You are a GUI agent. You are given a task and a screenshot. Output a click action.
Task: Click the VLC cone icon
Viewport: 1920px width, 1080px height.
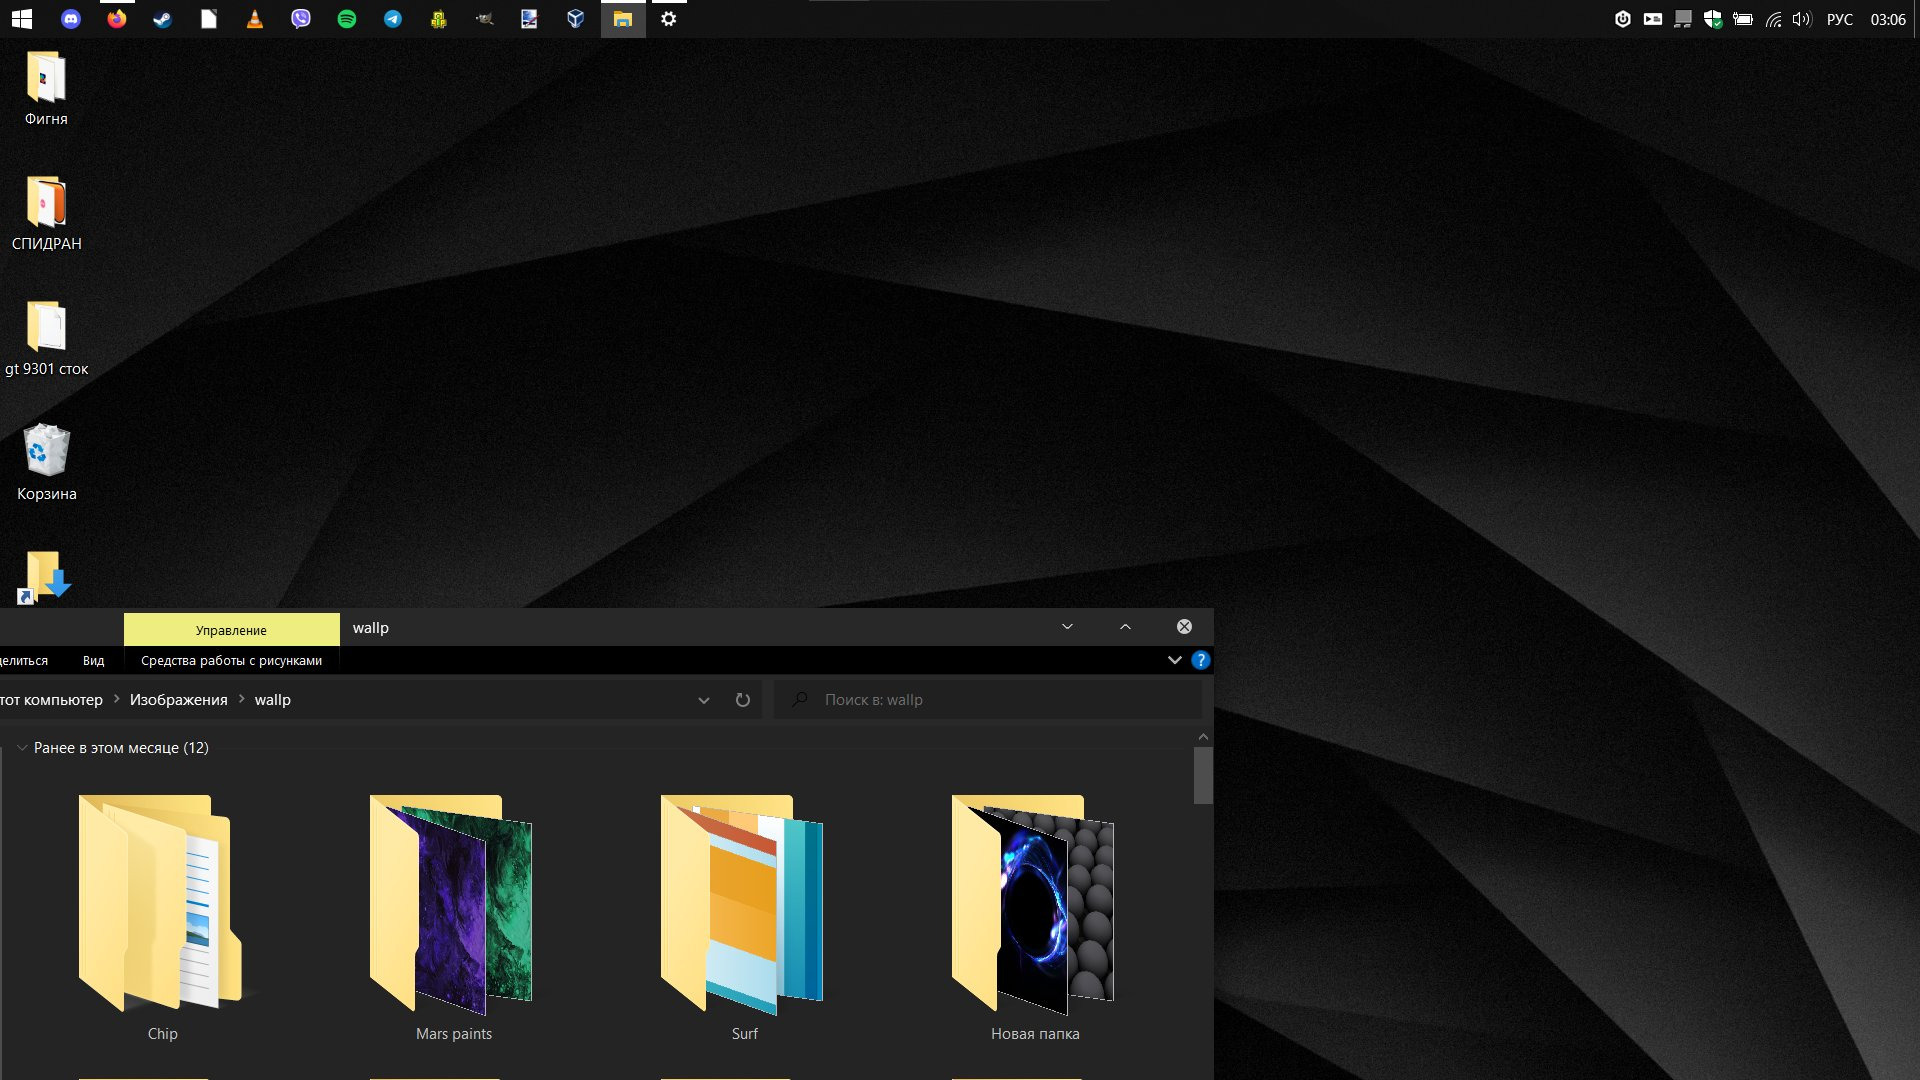[255, 19]
